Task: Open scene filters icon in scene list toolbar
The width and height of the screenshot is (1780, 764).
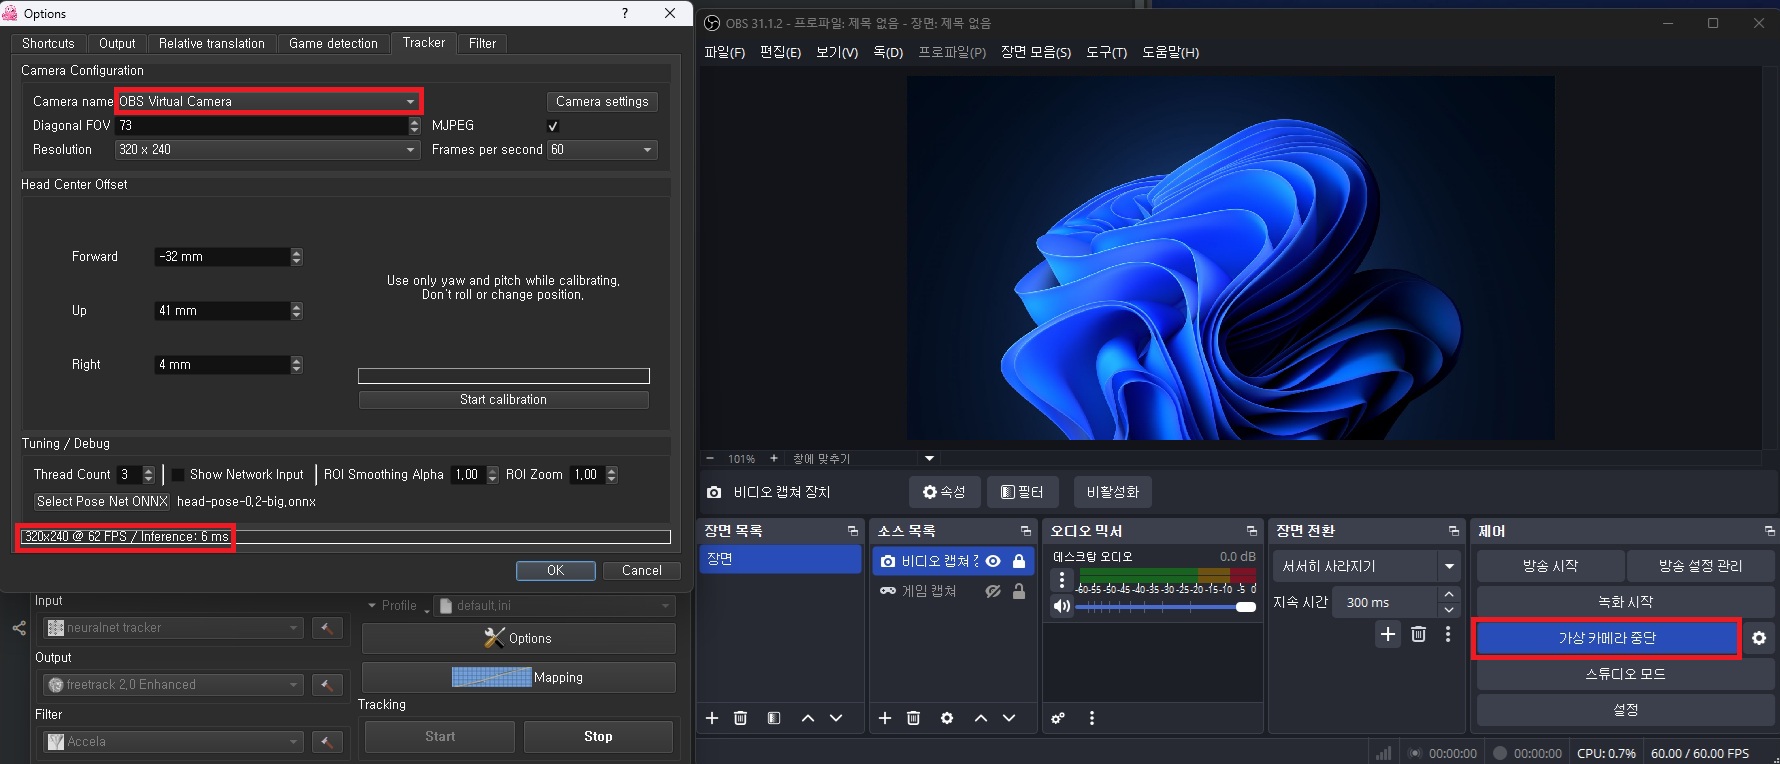Action: 774,718
